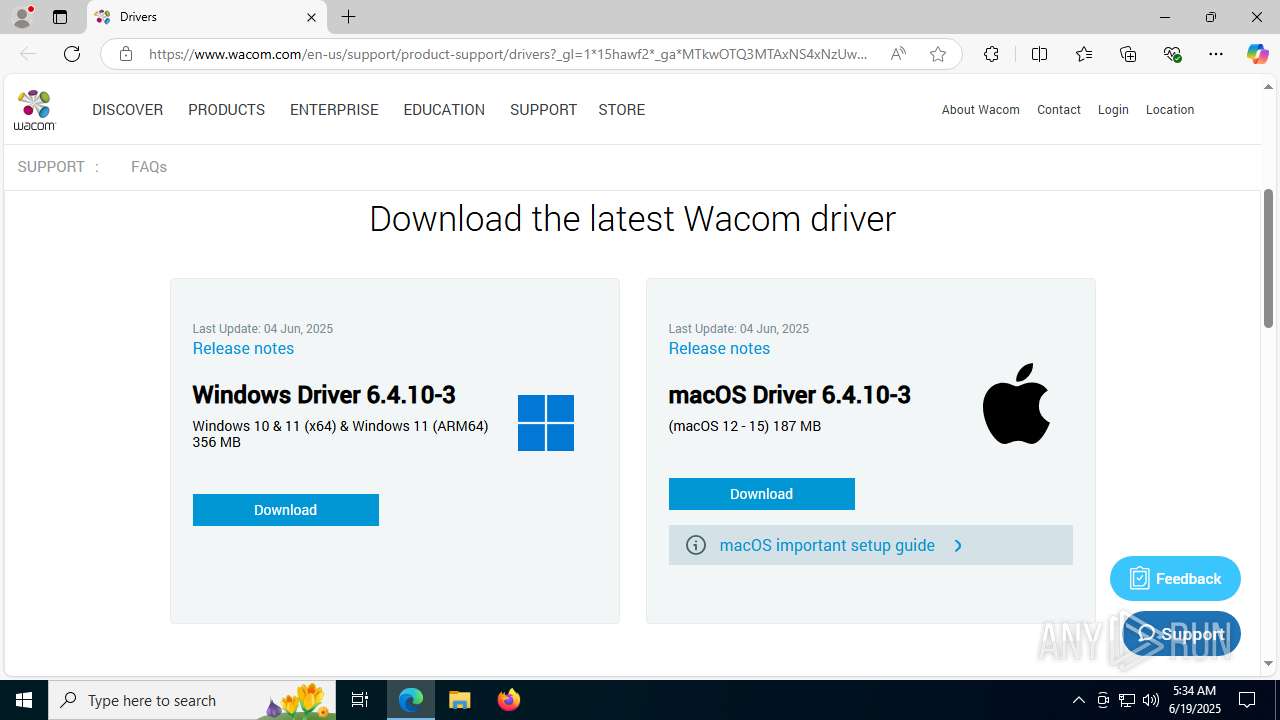Open the Extensions icon
1280x720 pixels.
click(991, 54)
